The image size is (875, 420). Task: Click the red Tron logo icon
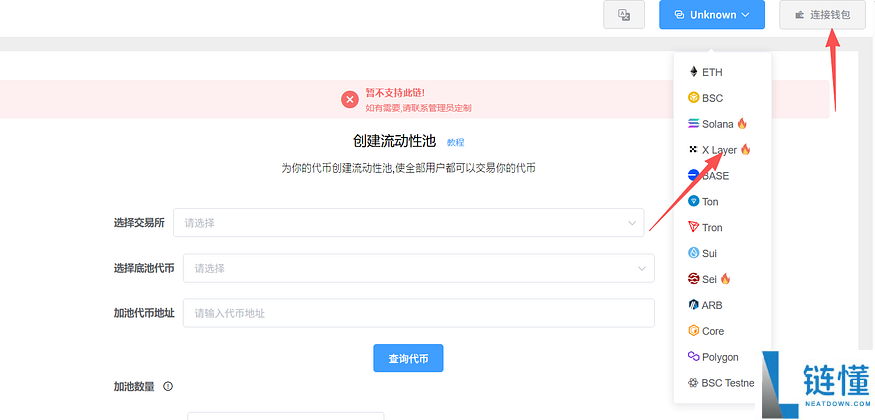coord(694,228)
